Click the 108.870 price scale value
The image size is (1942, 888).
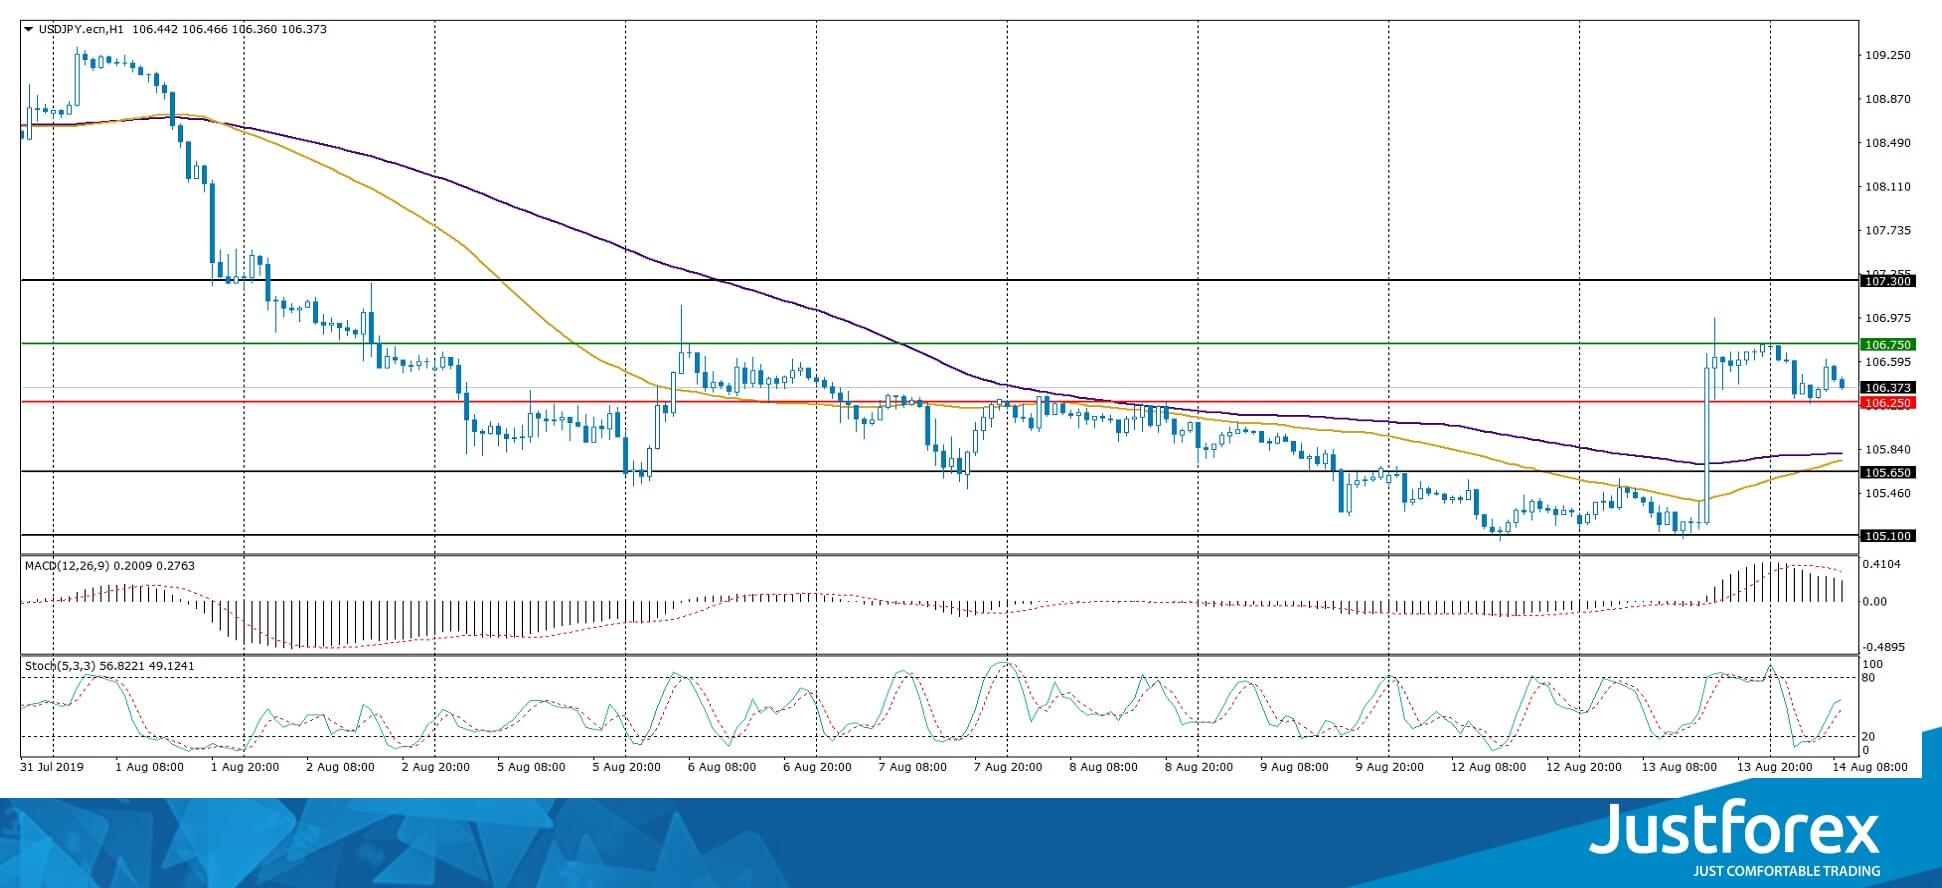[1888, 100]
